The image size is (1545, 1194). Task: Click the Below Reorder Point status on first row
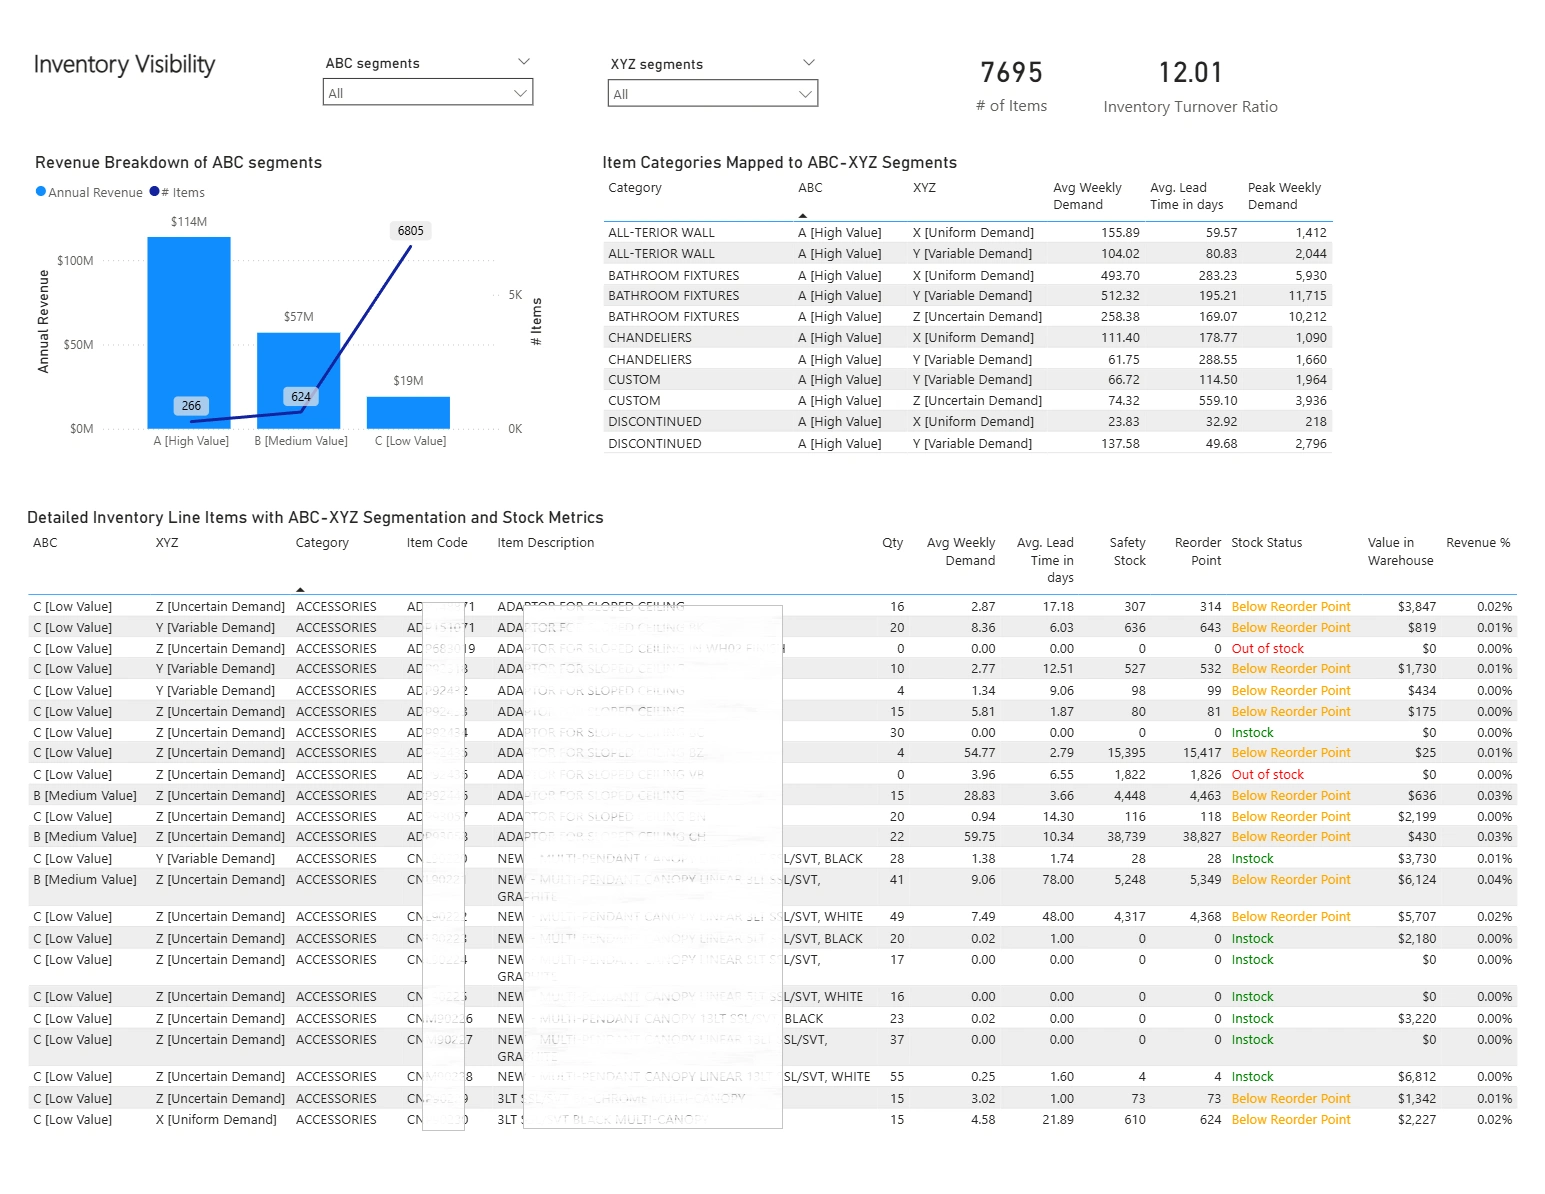tap(1290, 606)
